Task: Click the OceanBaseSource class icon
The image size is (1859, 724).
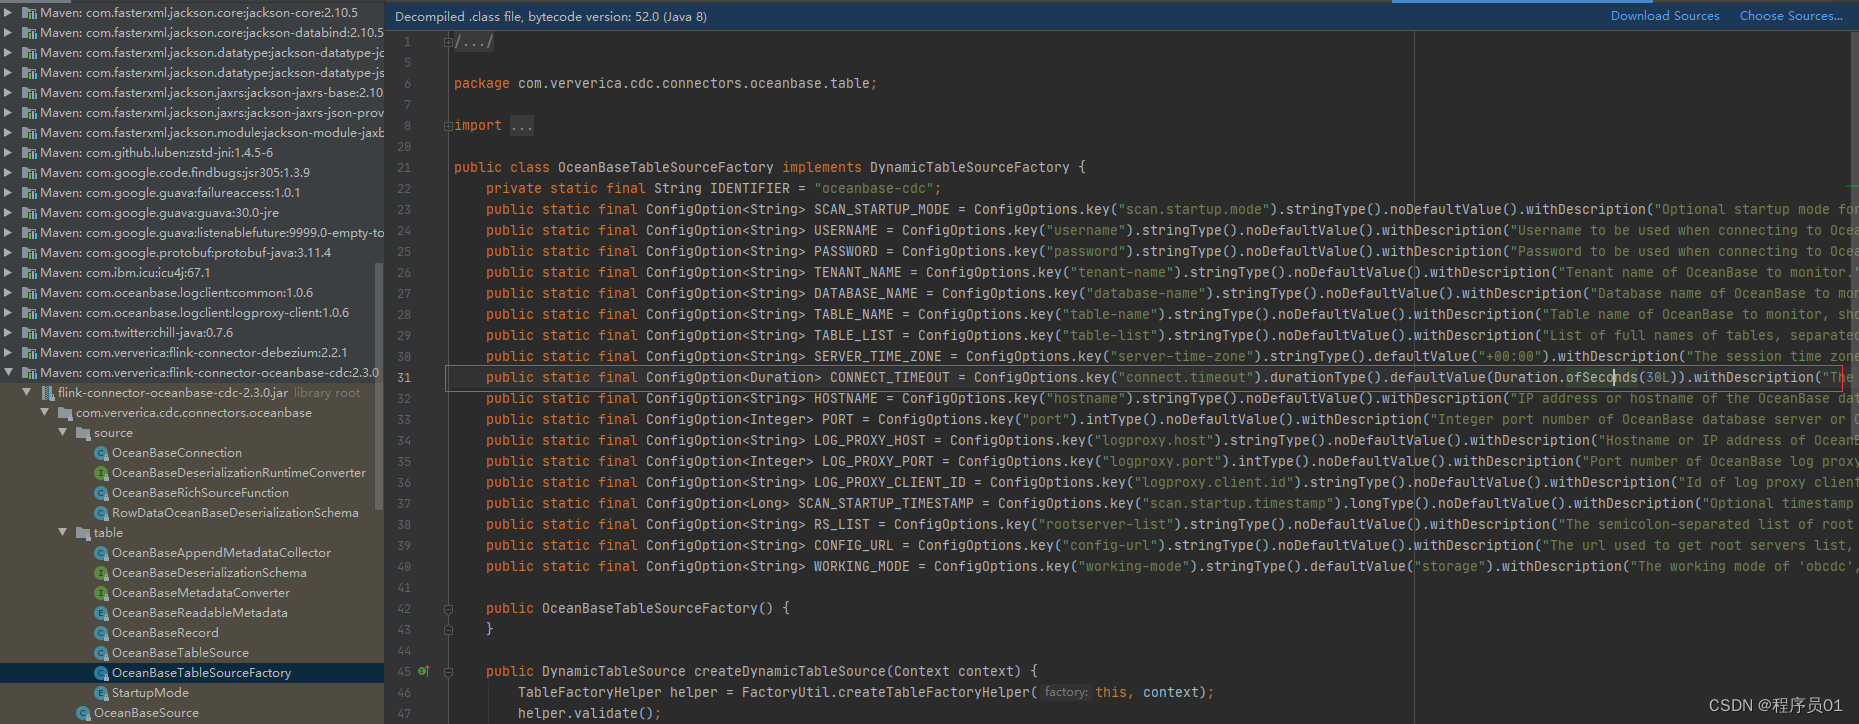Action: (x=83, y=713)
